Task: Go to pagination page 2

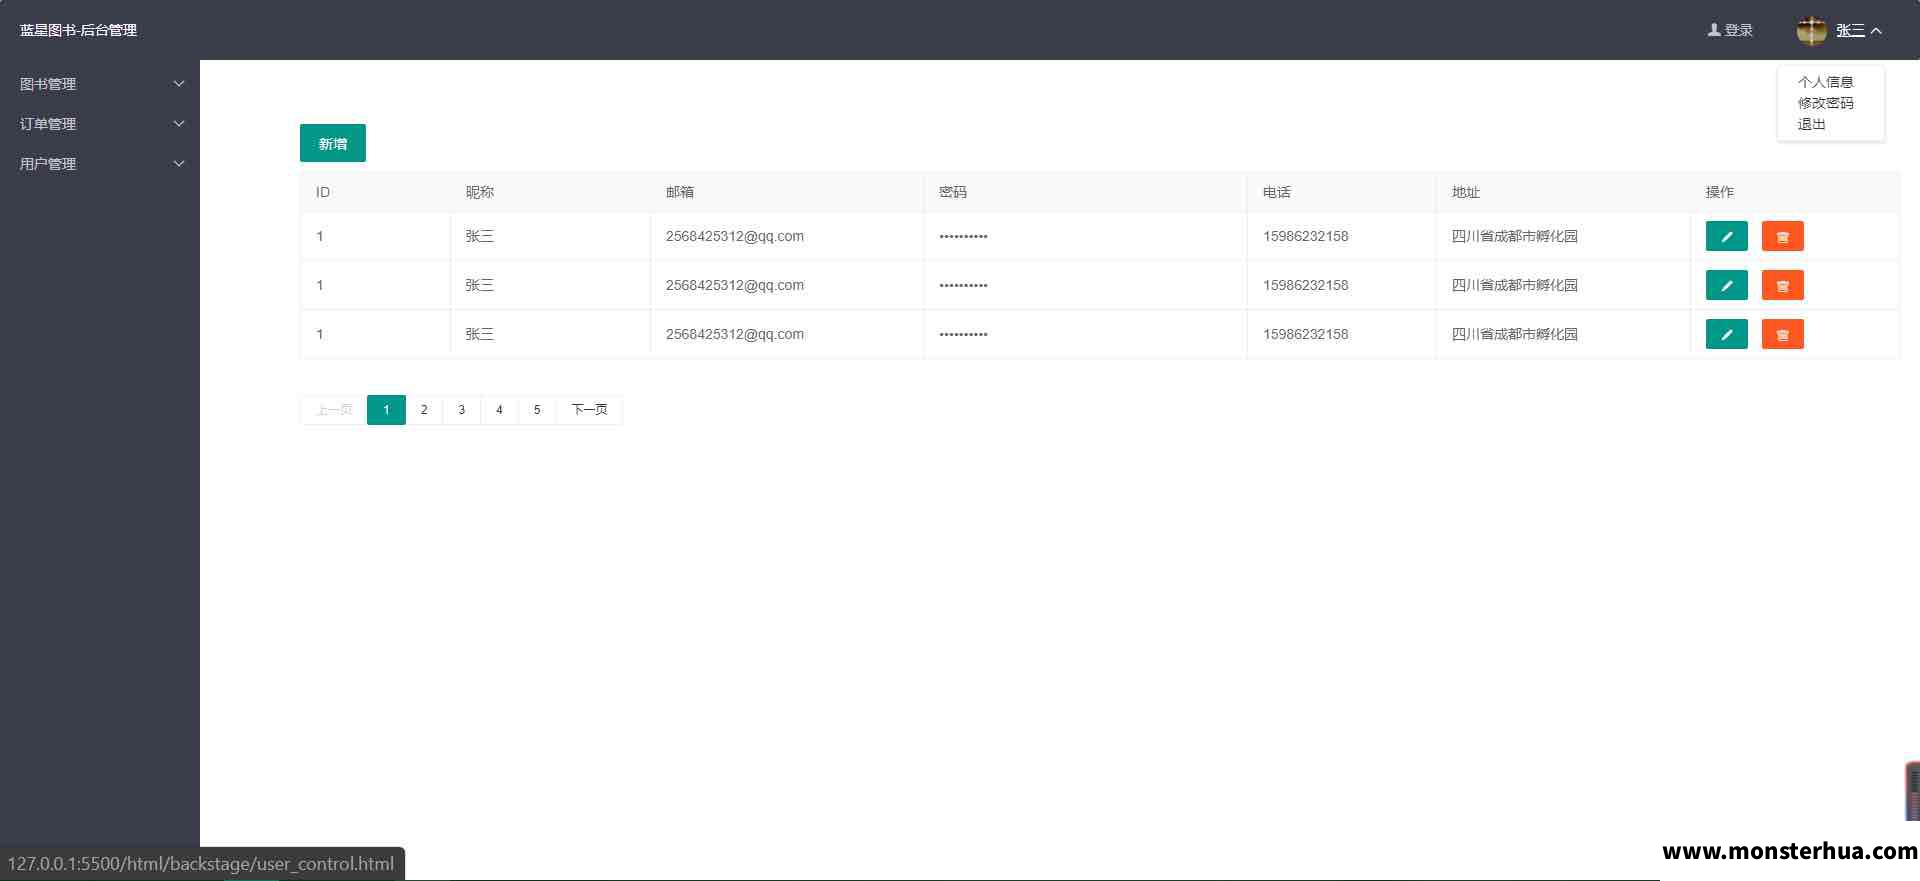Action: pos(424,410)
